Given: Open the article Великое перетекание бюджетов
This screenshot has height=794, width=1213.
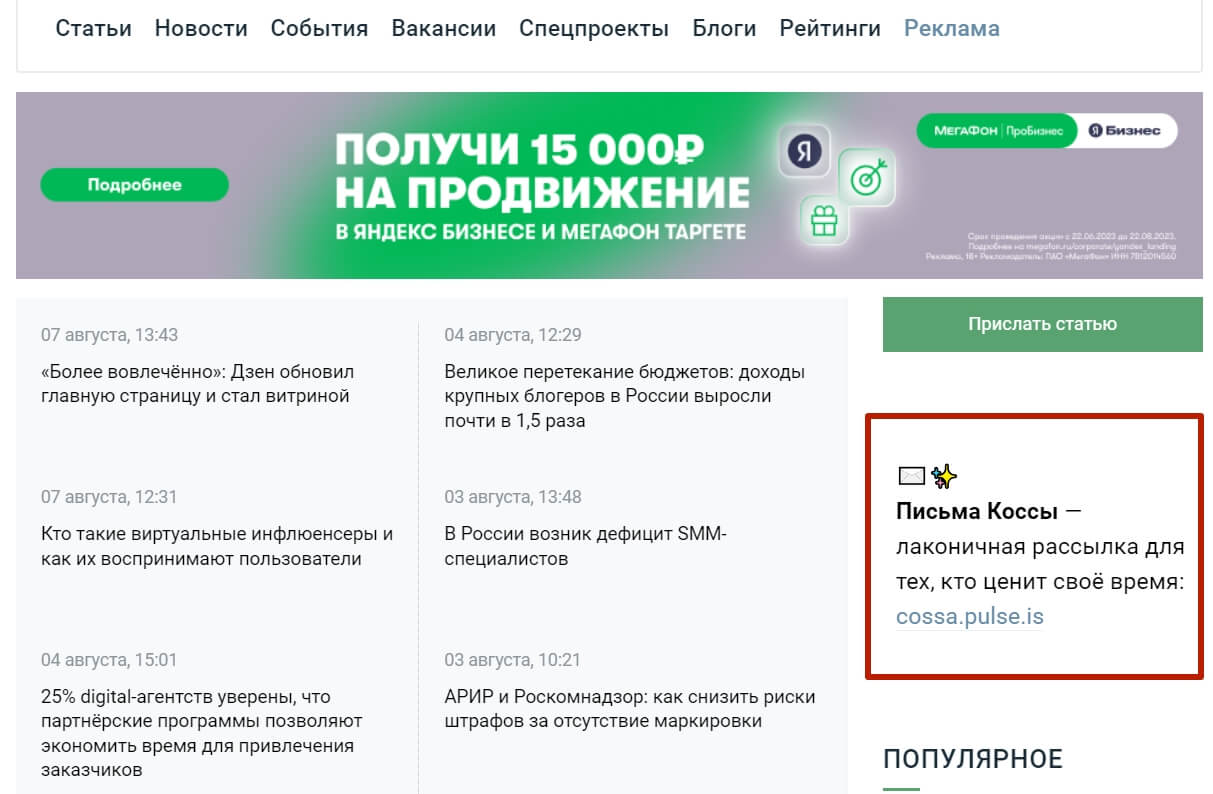Looking at the screenshot, I should tap(624, 396).
